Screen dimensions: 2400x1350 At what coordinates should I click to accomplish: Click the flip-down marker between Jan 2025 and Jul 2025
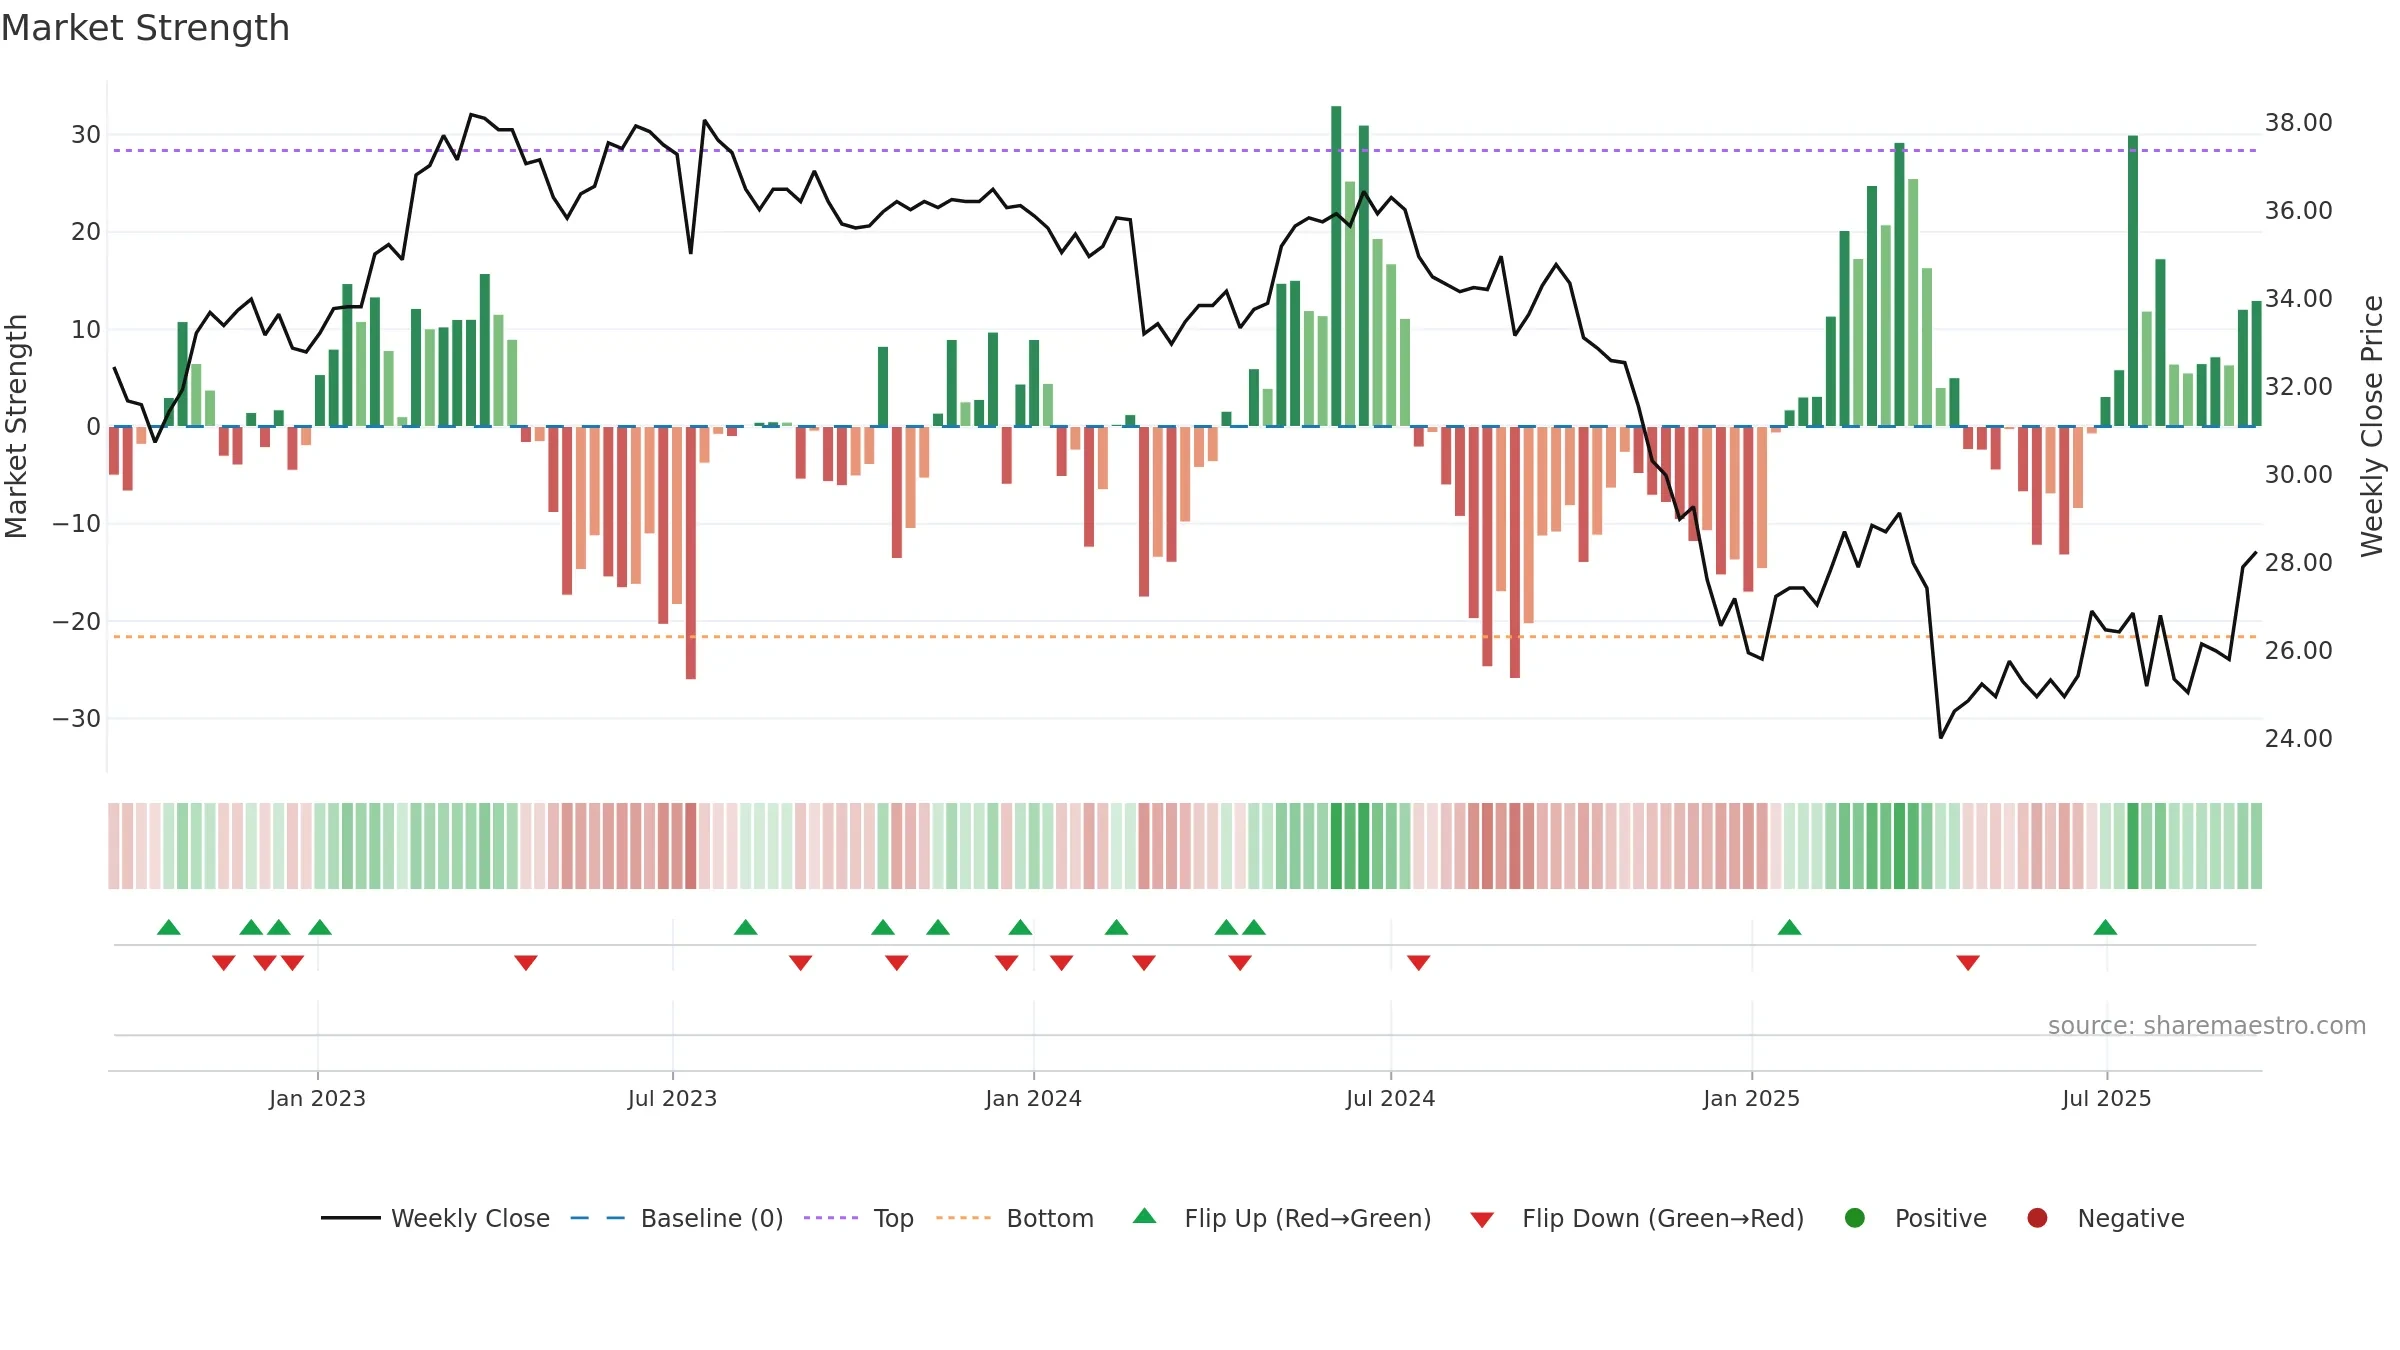coord(1968,963)
